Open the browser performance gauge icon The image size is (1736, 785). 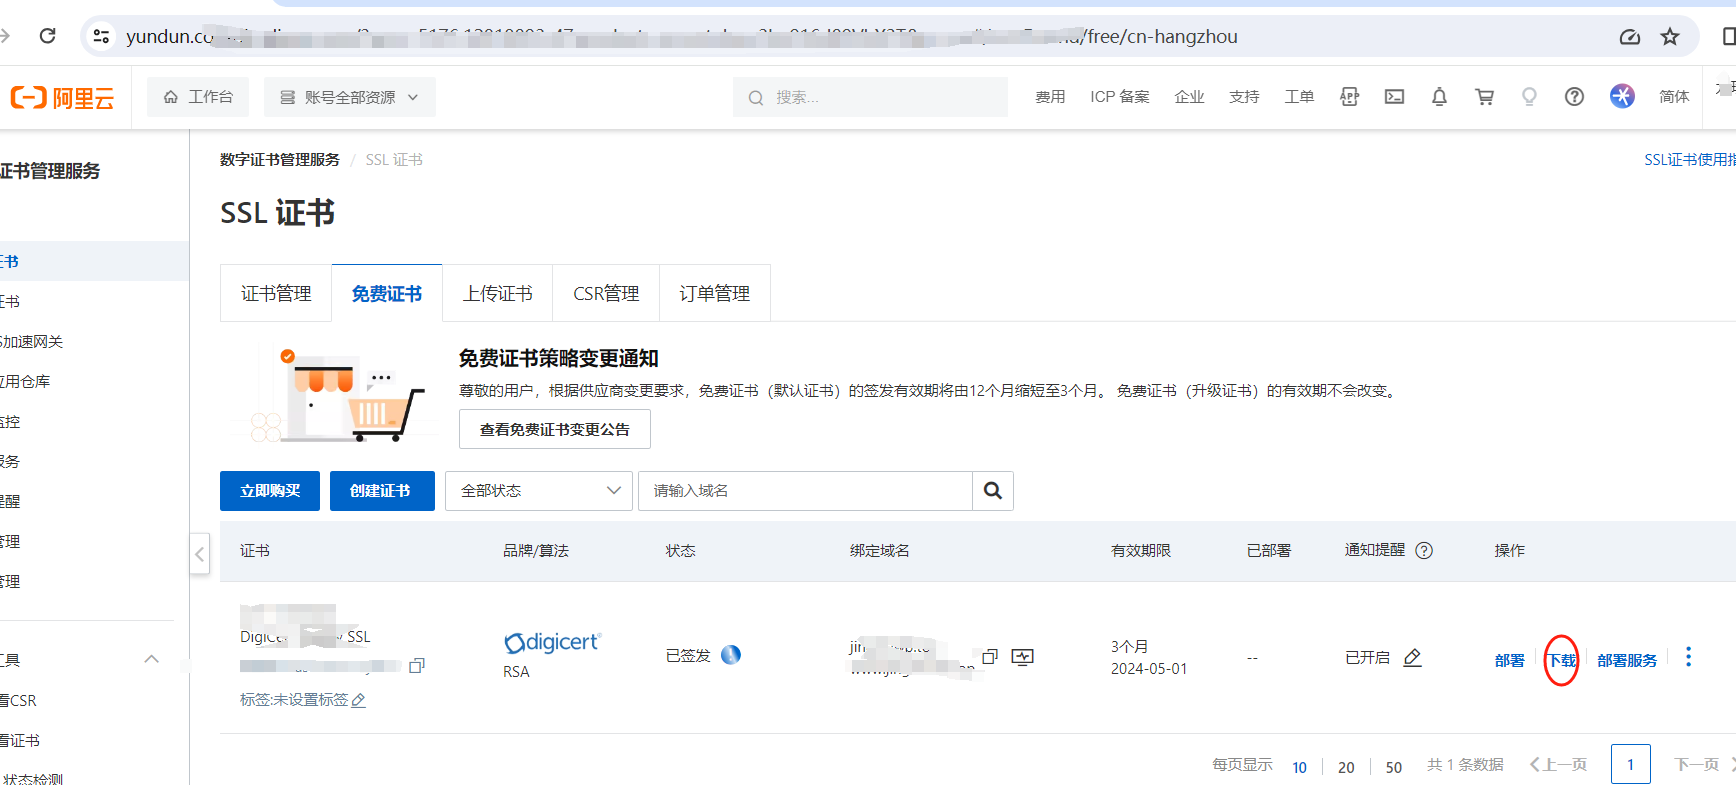point(1630,37)
